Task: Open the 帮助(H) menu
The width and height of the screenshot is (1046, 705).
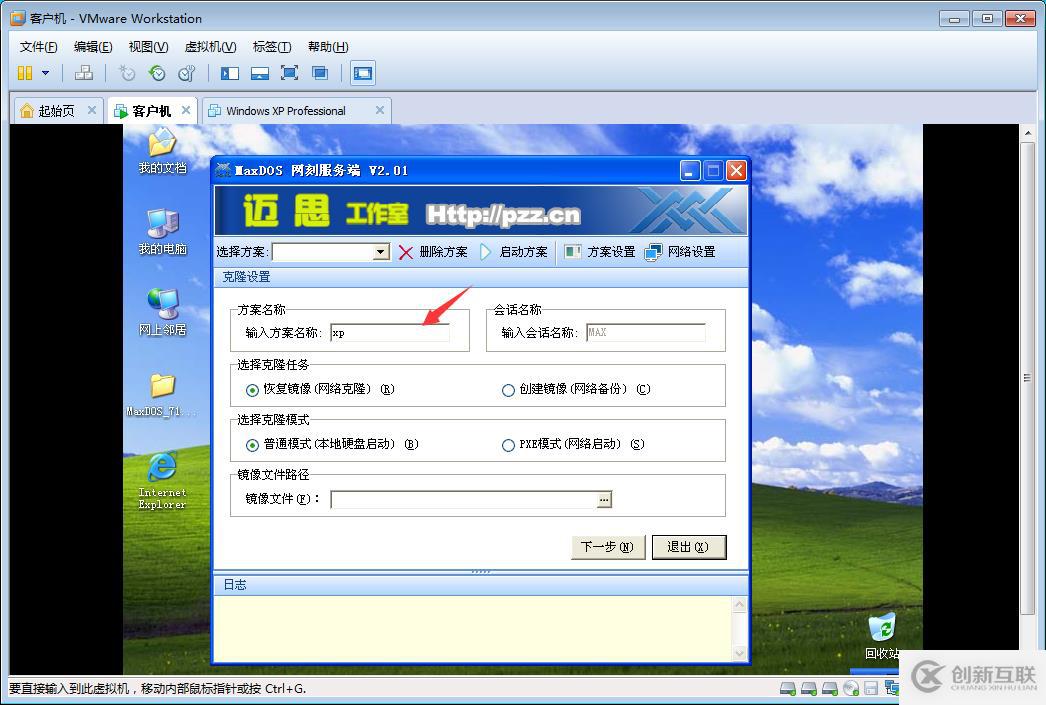Action: click(328, 47)
